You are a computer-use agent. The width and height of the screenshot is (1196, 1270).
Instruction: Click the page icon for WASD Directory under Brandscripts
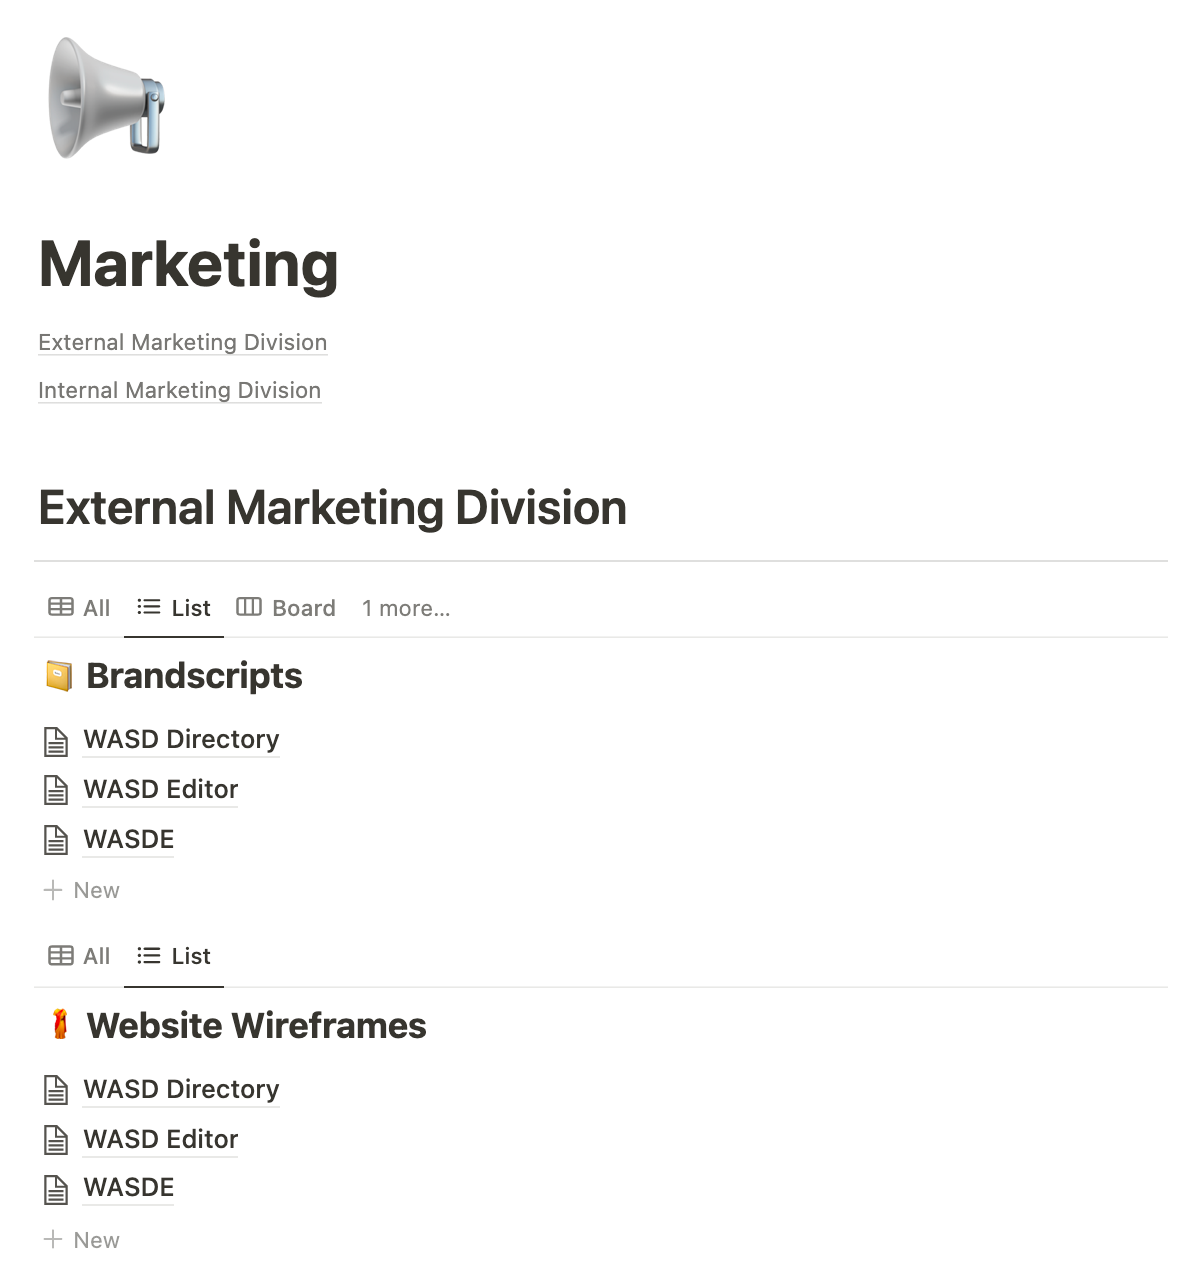click(x=56, y=739)
